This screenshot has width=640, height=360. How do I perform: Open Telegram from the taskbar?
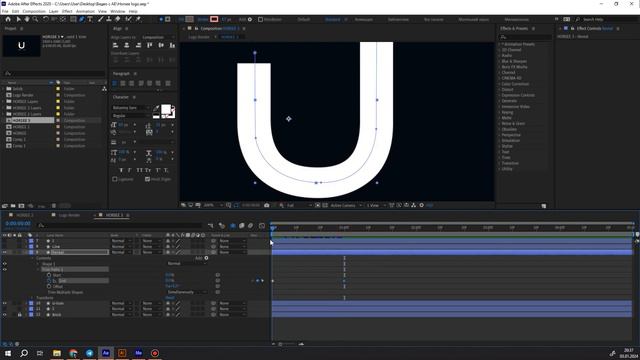point(89,353)
